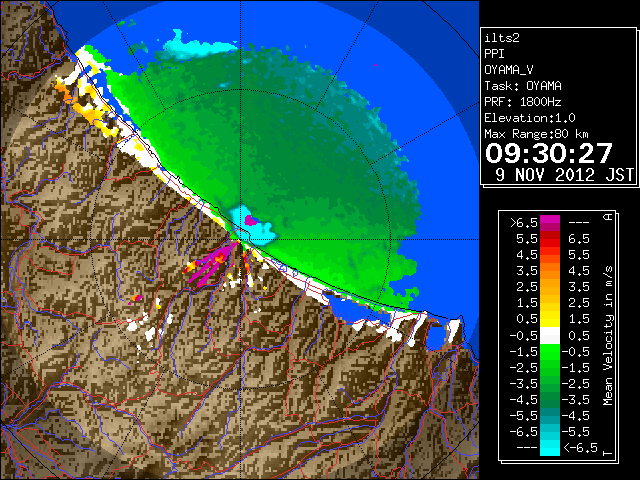Screen dimensions: 640x480
Task: Click the tiny magenta dot in the northeast sea
Action: [x=375, y=65]
